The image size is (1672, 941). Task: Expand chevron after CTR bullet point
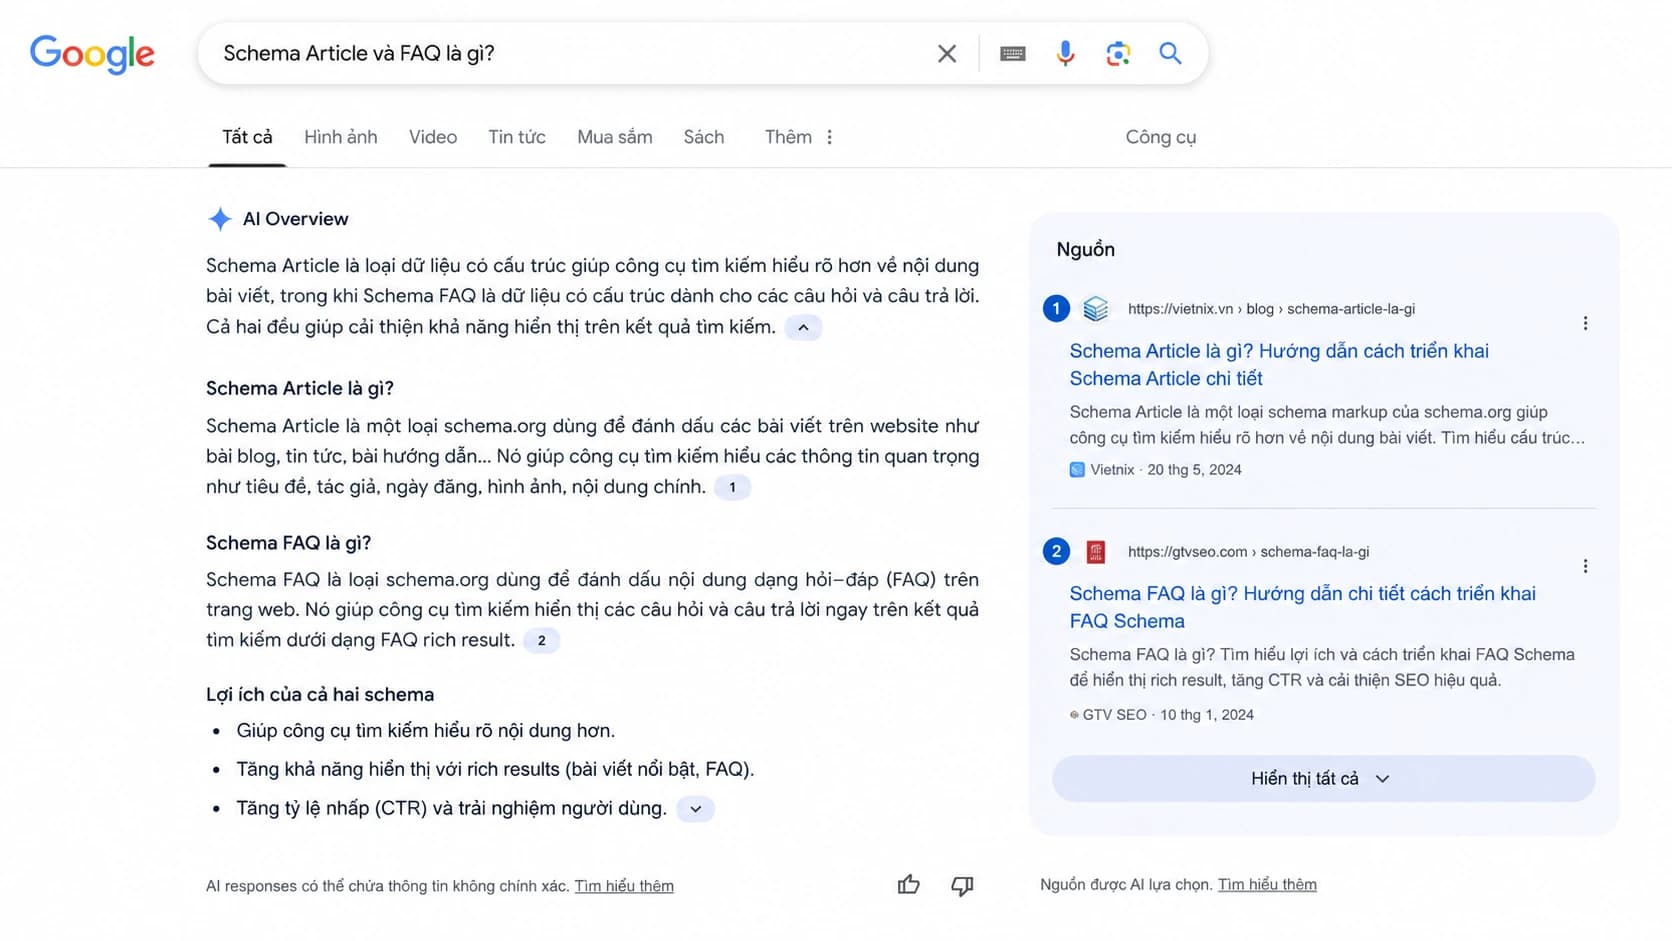(x=695, y=809)
